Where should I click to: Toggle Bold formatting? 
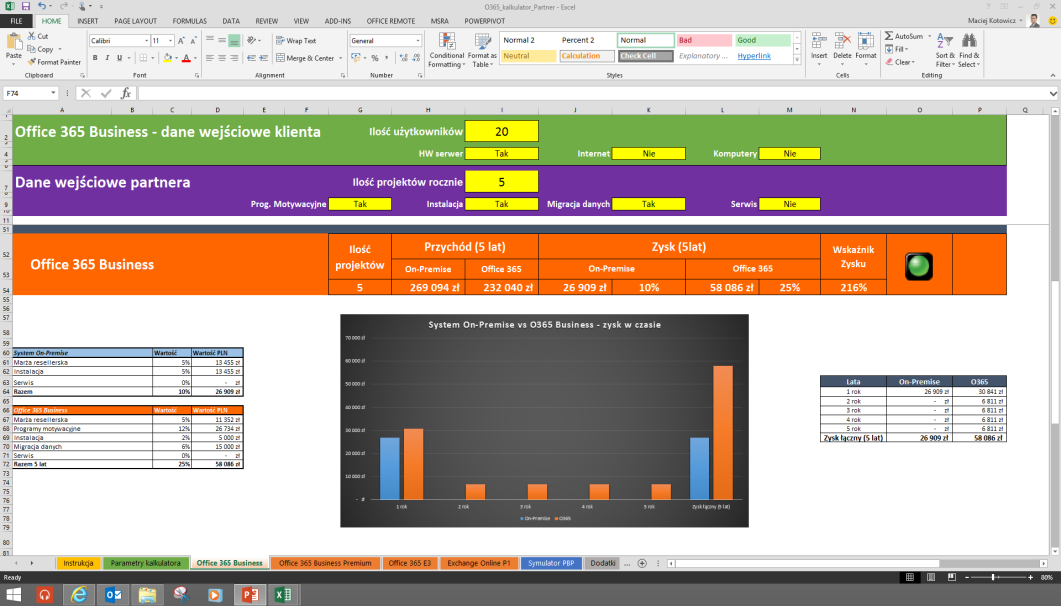(x=95, y=58)
